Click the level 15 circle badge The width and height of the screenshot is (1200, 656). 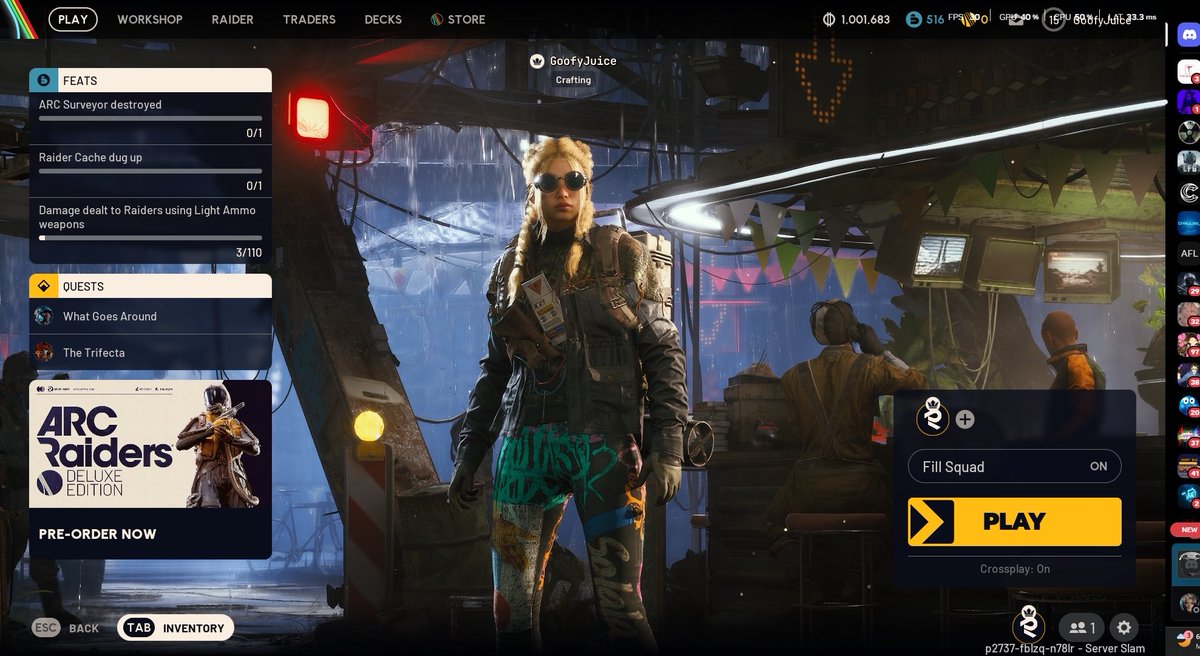click(x=1053, y=19)
